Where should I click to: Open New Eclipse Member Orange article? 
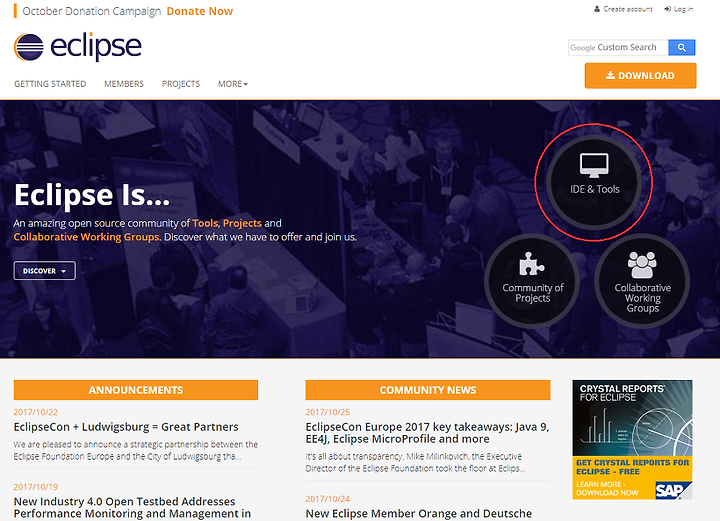click(419, 514)
